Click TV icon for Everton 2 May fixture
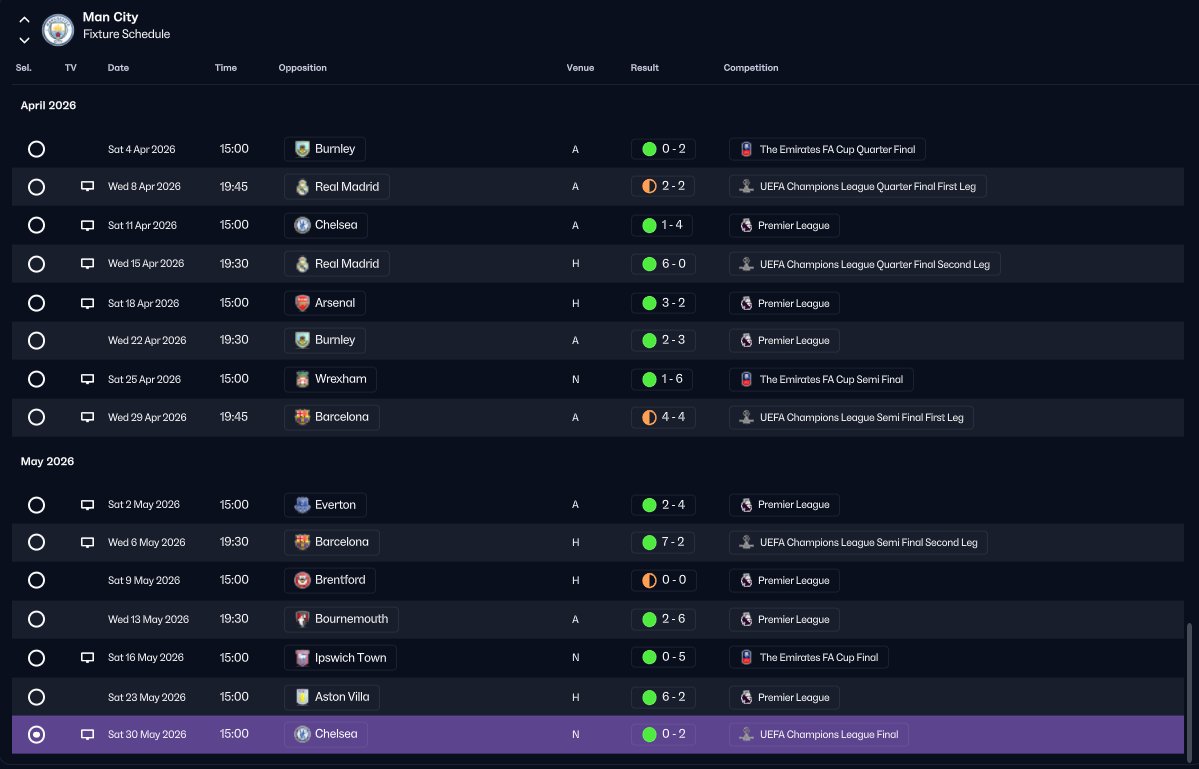This screenshot has width=1199, height=769. (87, 505)
